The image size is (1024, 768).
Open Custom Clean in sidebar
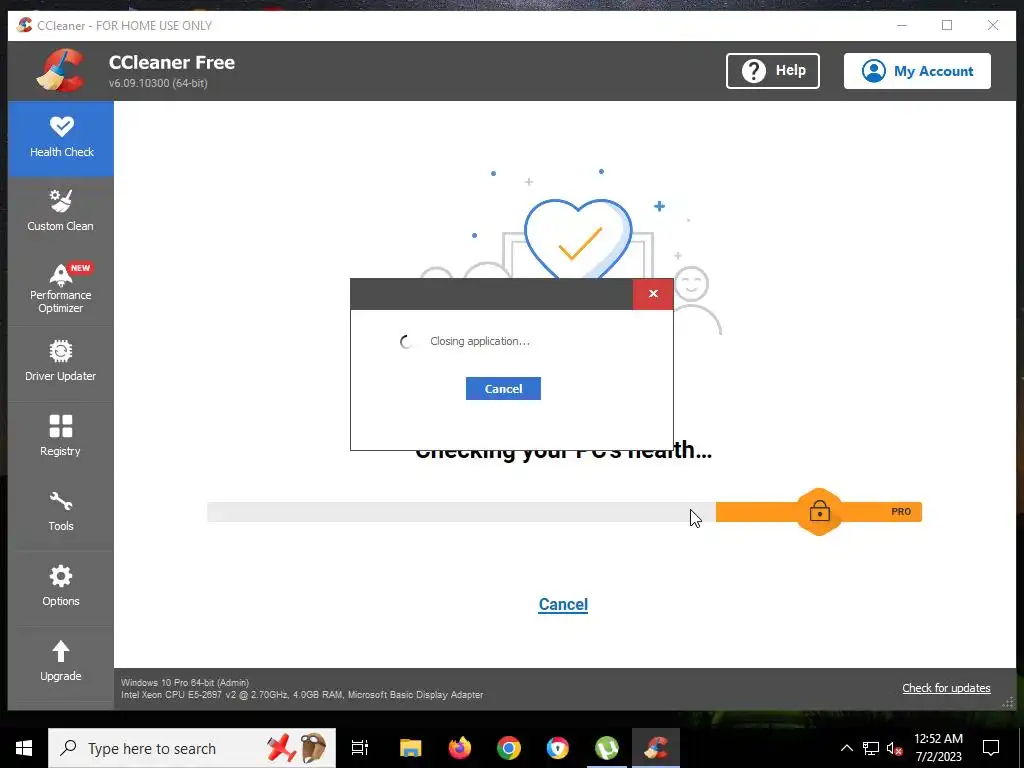tap(61, 212)
